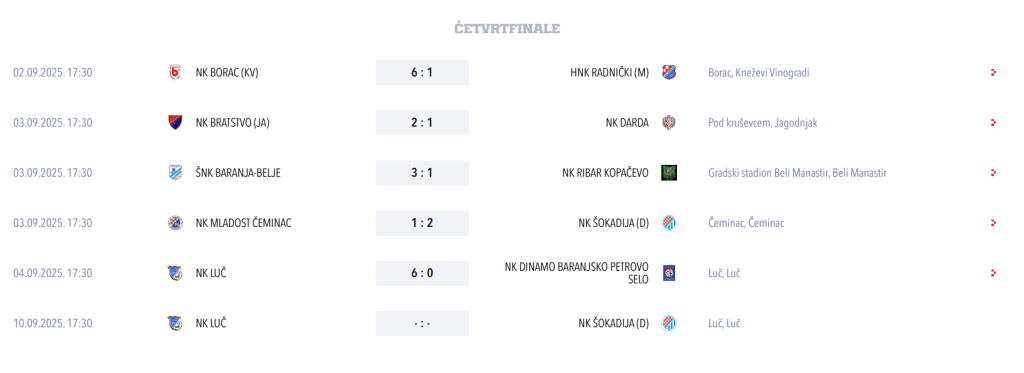Click the NK Dinamo Baranjsko Petrovo Selo crest
The height and width of the screenshot is (373, 1024).
click(x=669, y=273)
